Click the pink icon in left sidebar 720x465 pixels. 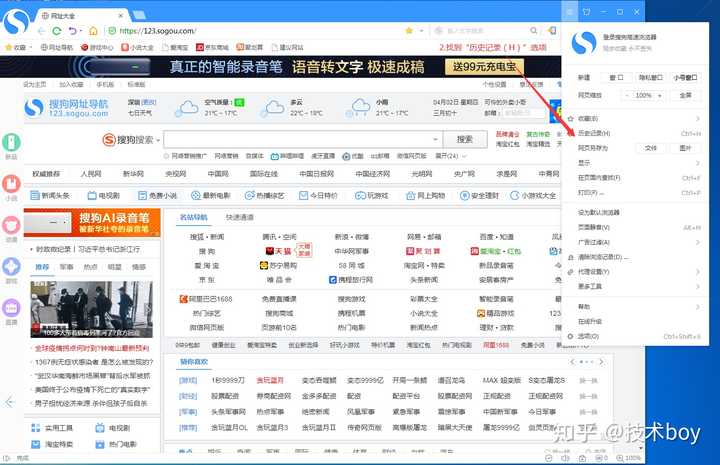pyautogui.click(x=11, y=225)
